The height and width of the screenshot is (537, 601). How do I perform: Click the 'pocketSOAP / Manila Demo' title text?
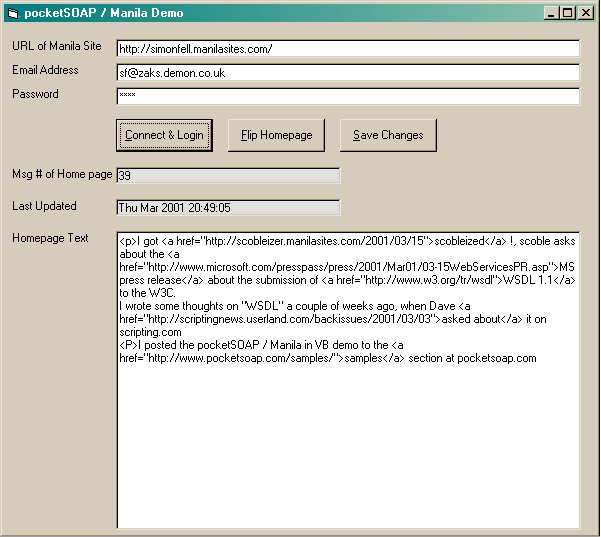[104, 13]
